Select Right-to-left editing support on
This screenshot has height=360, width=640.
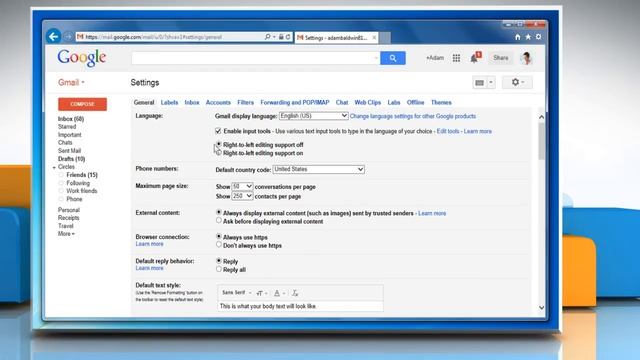click(x=219, y=153)
